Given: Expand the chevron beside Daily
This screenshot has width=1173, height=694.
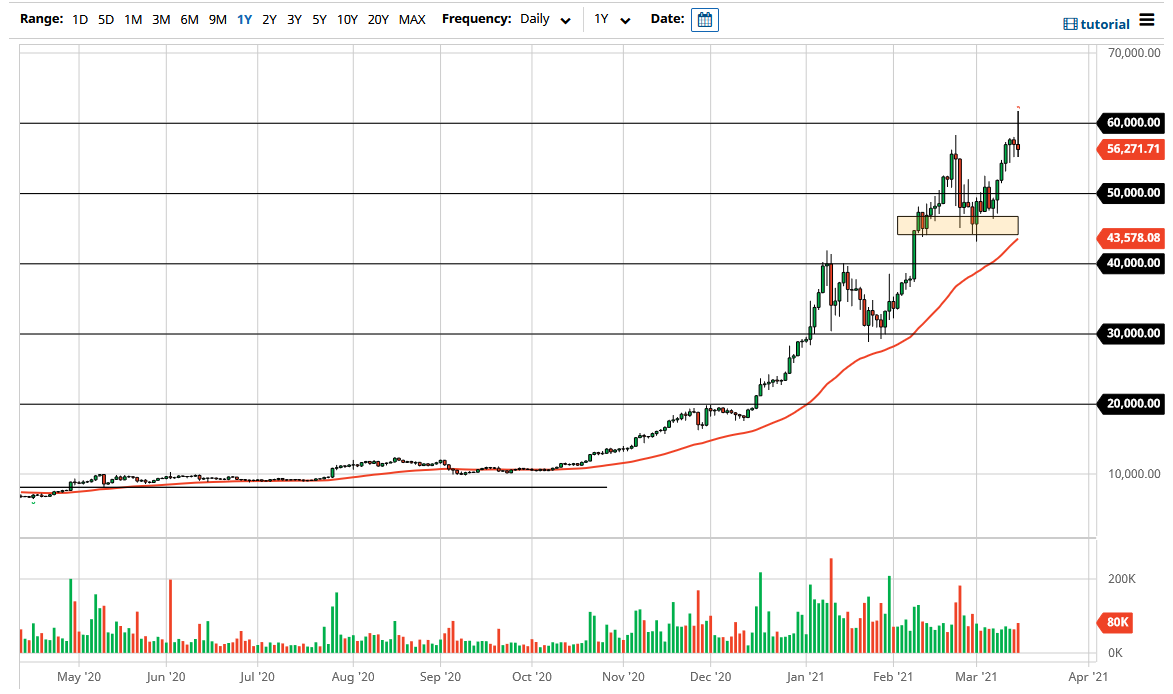Looking at the screenshot, I should (x=565, y=19).
